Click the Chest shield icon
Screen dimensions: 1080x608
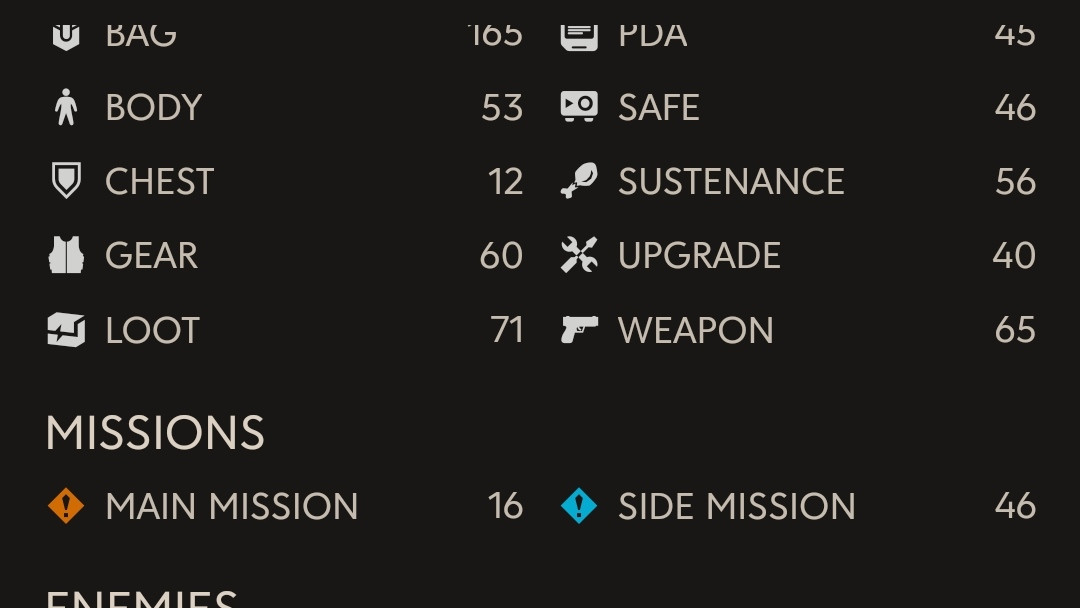tap(66, 181)
